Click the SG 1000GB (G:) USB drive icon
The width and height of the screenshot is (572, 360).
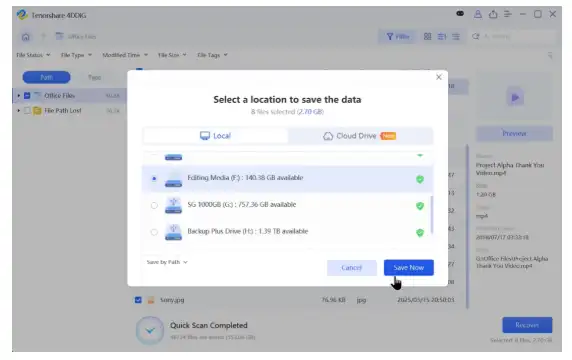[x=173, y=205]
